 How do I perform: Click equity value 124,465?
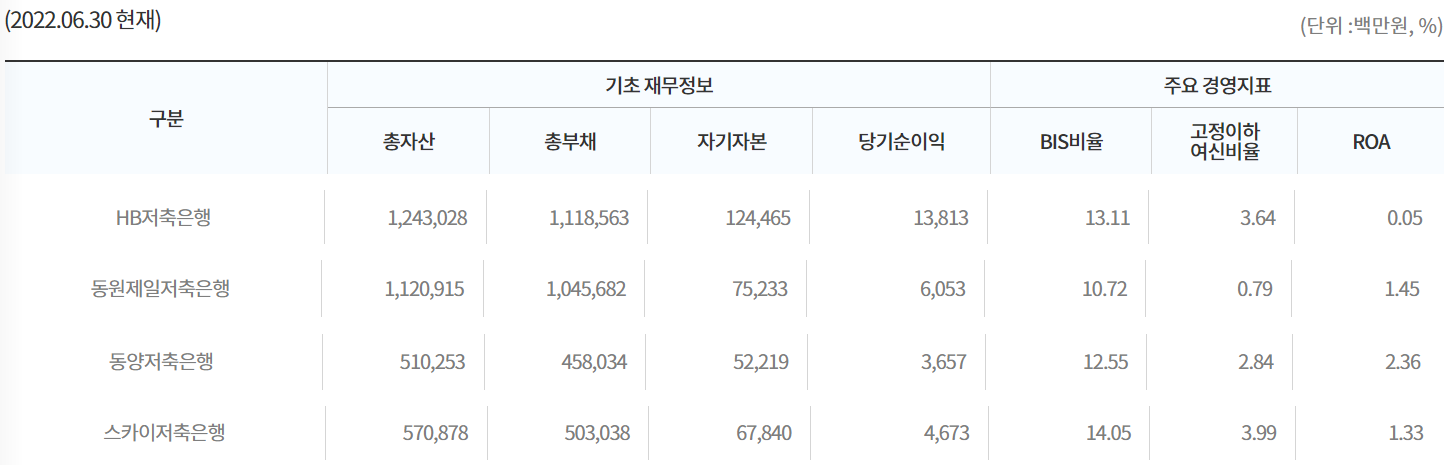758,217
